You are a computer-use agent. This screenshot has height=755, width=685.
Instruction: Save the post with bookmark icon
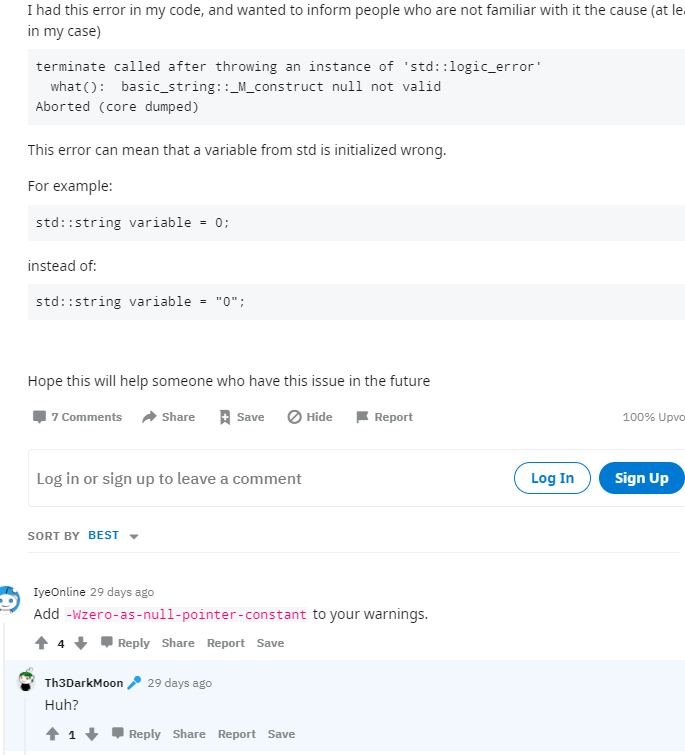[x=225, y=417]
